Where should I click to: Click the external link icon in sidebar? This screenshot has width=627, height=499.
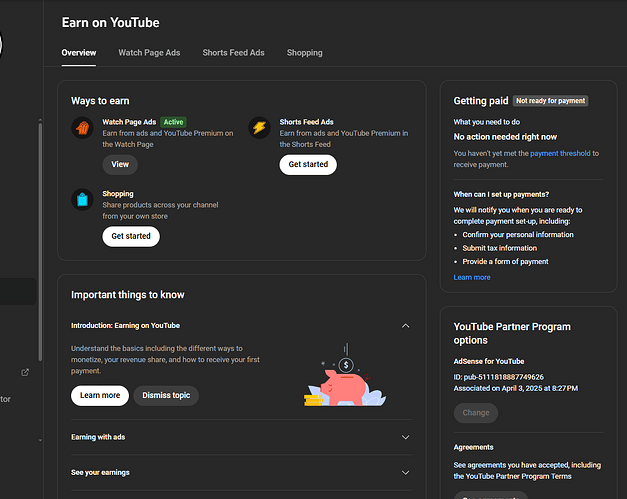click(x=25, y=372)
